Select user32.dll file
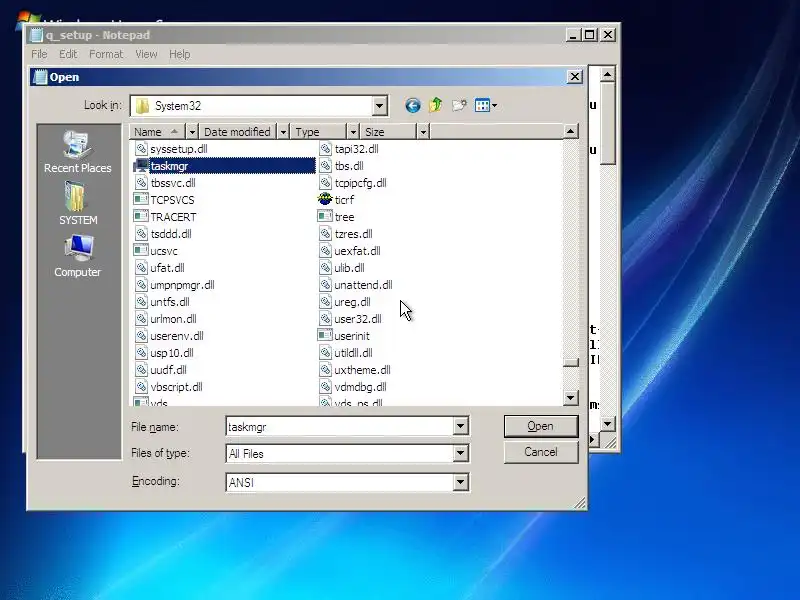 click(350, 319)
